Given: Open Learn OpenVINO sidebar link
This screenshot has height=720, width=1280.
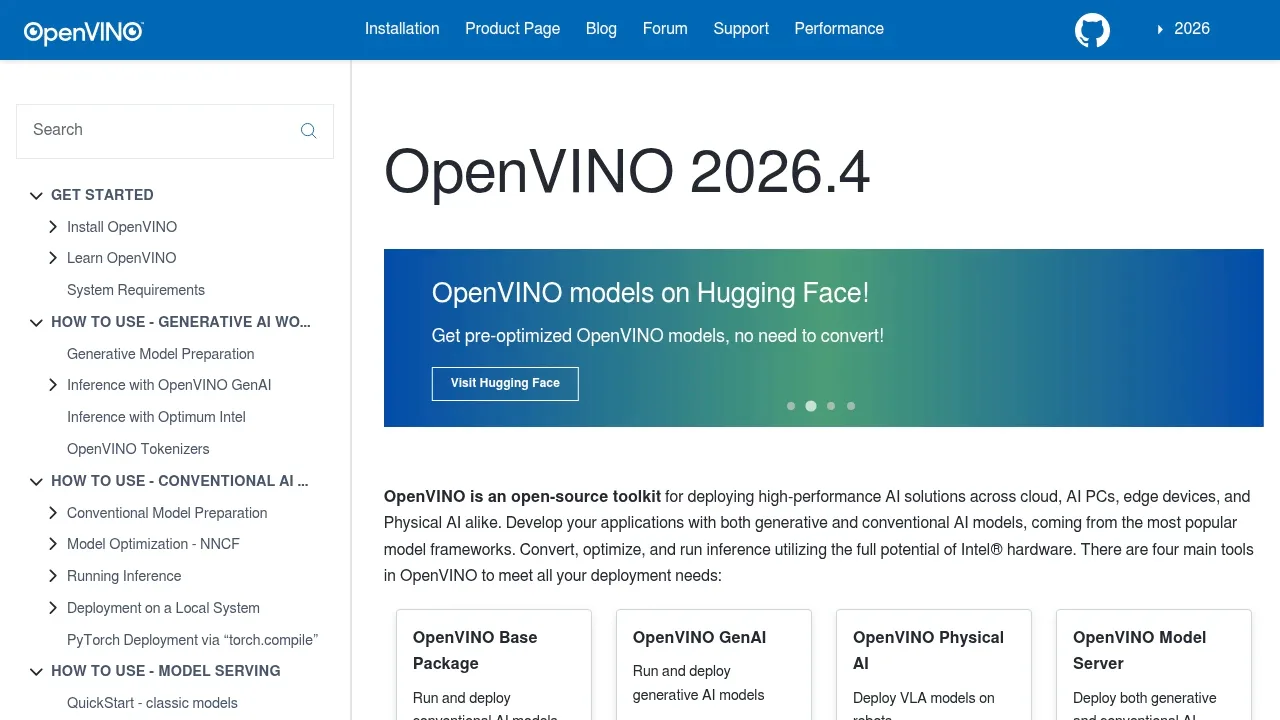Looking at the screenshot, I should coord(121,258).
